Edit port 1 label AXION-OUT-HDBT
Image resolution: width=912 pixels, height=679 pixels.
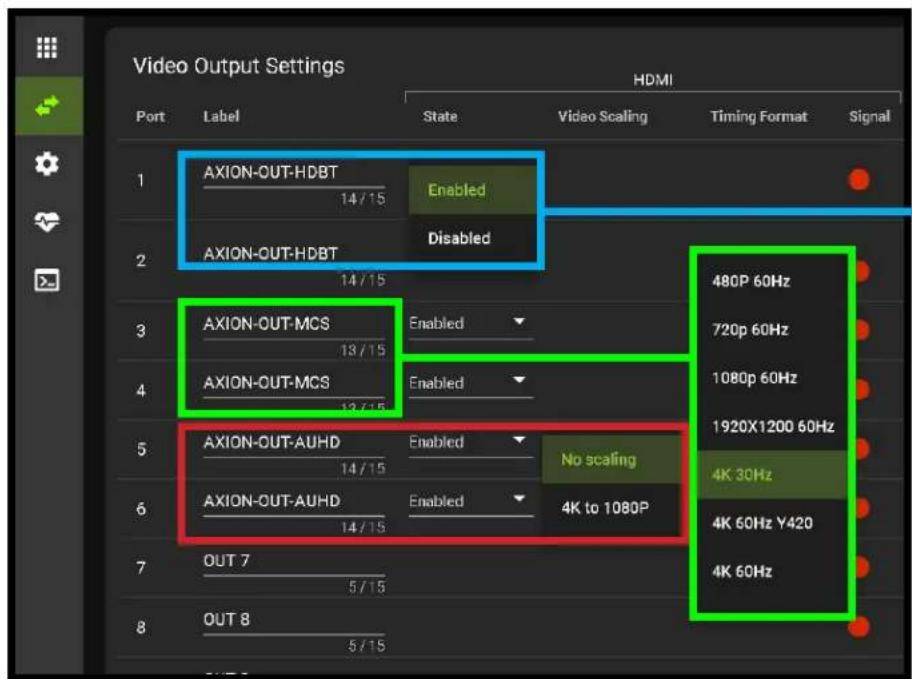pos(294,173)
